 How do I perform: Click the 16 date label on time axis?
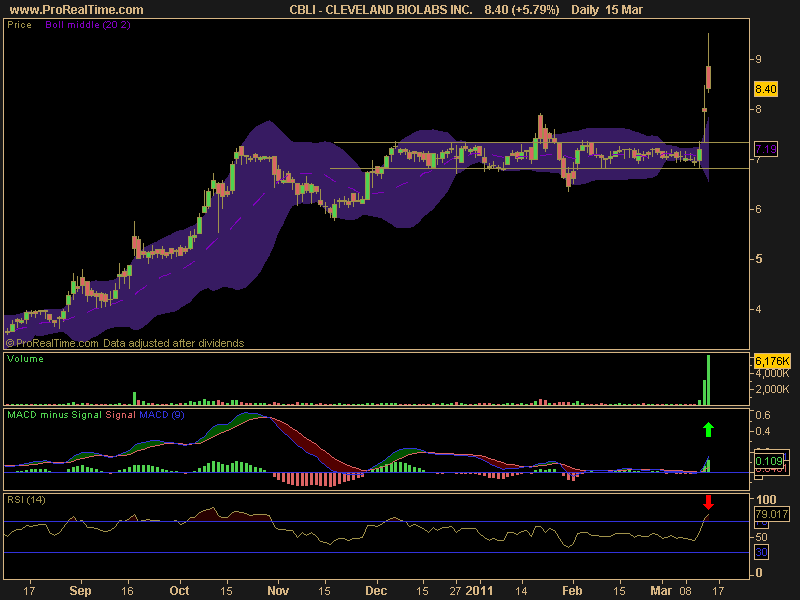(x=128, y=591)
